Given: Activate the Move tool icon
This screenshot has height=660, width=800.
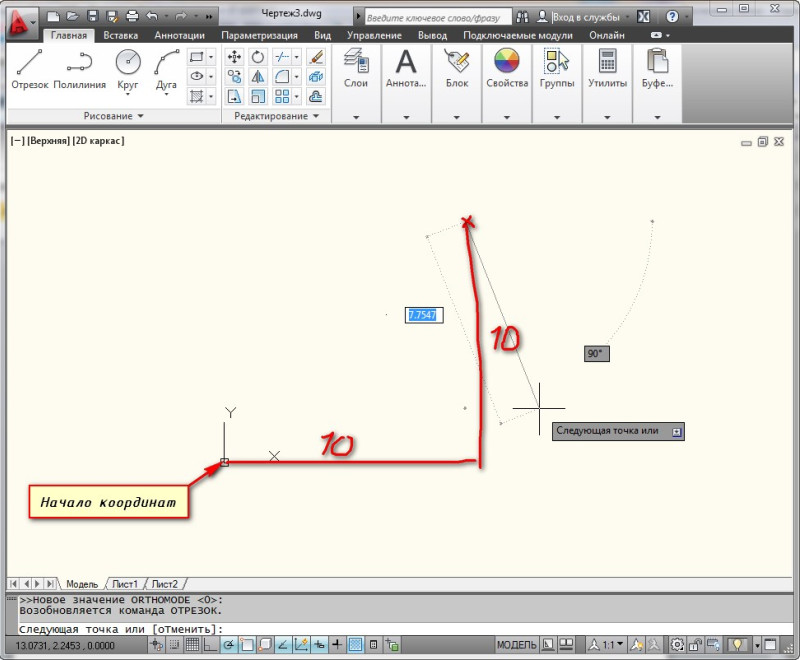Looking at the screenshot, I should click(234, 57).
